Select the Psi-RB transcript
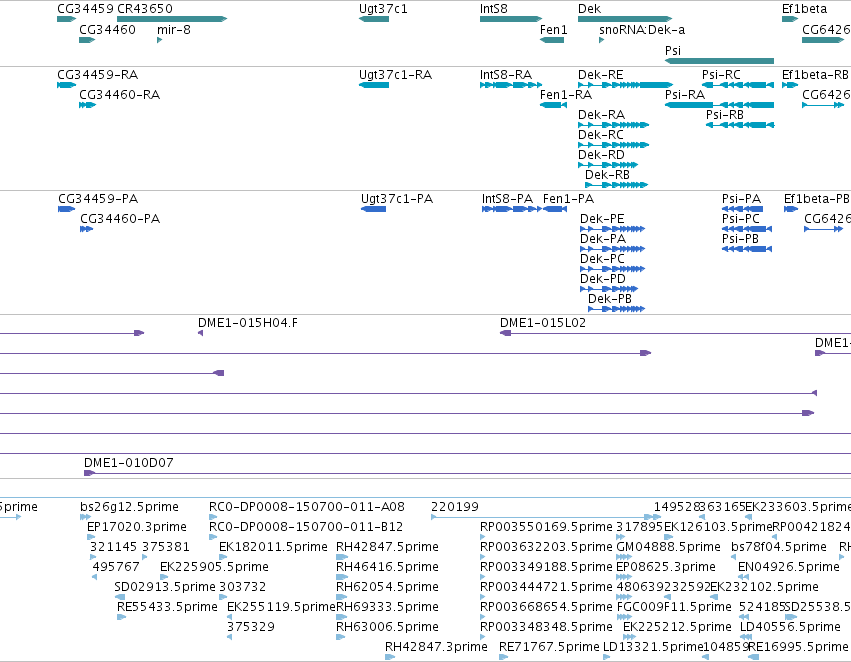 (x=740, y=125)
